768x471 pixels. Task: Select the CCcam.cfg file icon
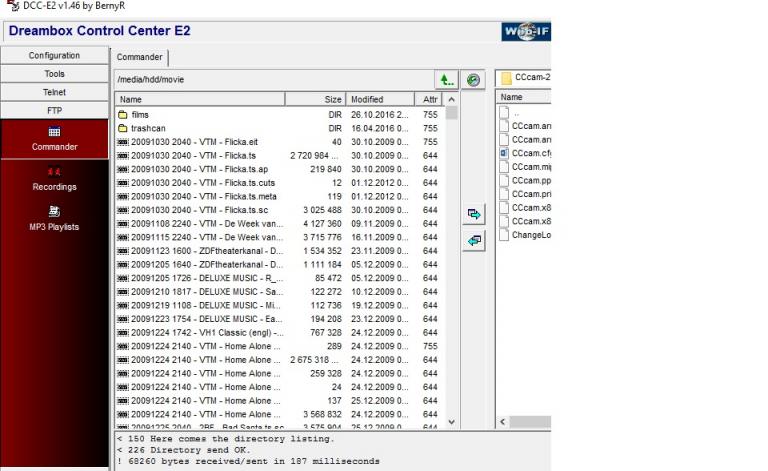pos(505,154)
